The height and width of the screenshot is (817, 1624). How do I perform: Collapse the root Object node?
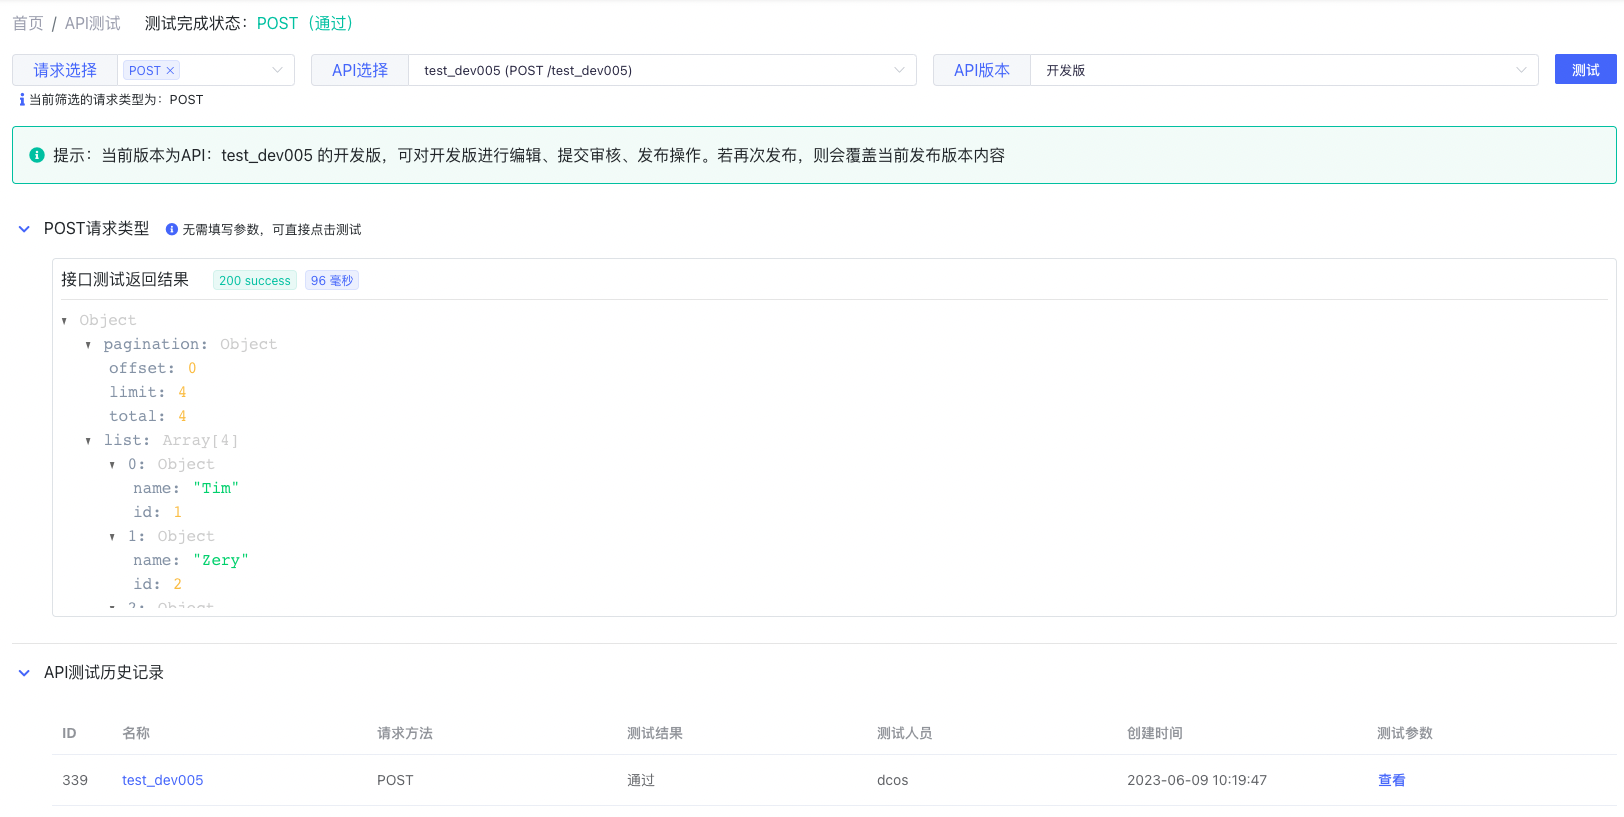(65, 321)
